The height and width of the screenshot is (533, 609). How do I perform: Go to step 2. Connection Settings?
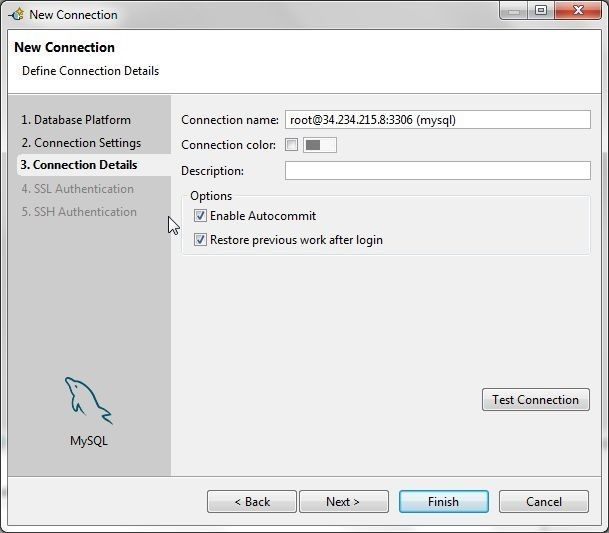(81, 143)
